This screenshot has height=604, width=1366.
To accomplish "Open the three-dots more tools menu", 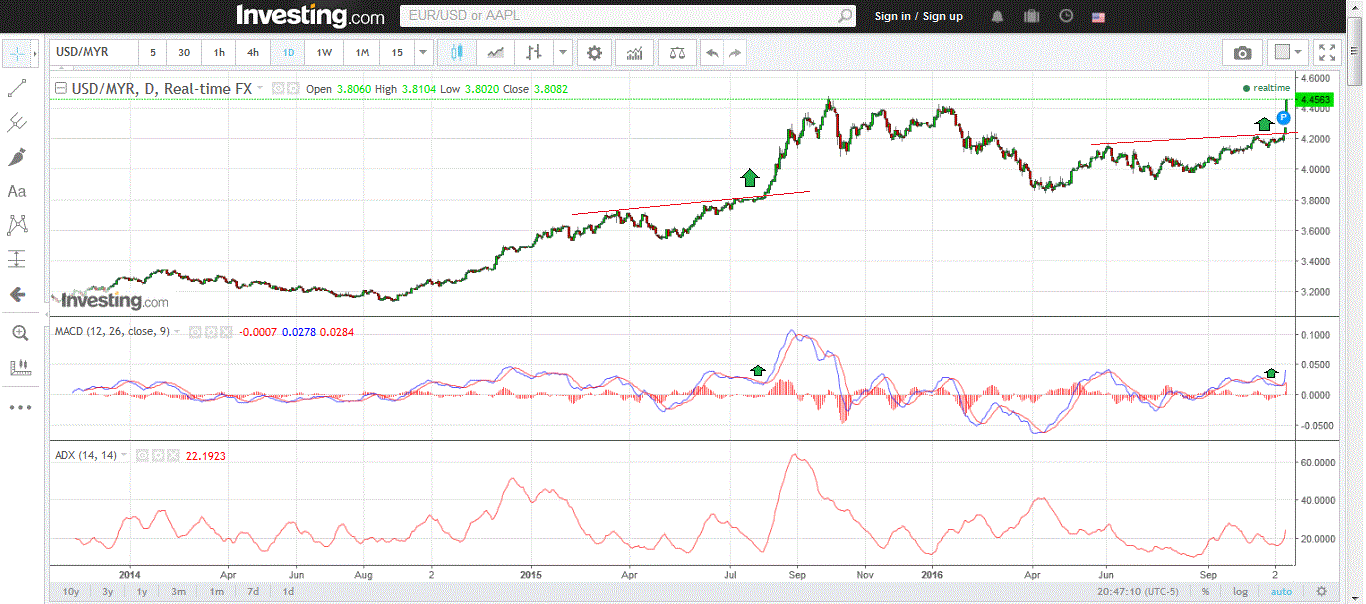I will (x=21, y=407).
